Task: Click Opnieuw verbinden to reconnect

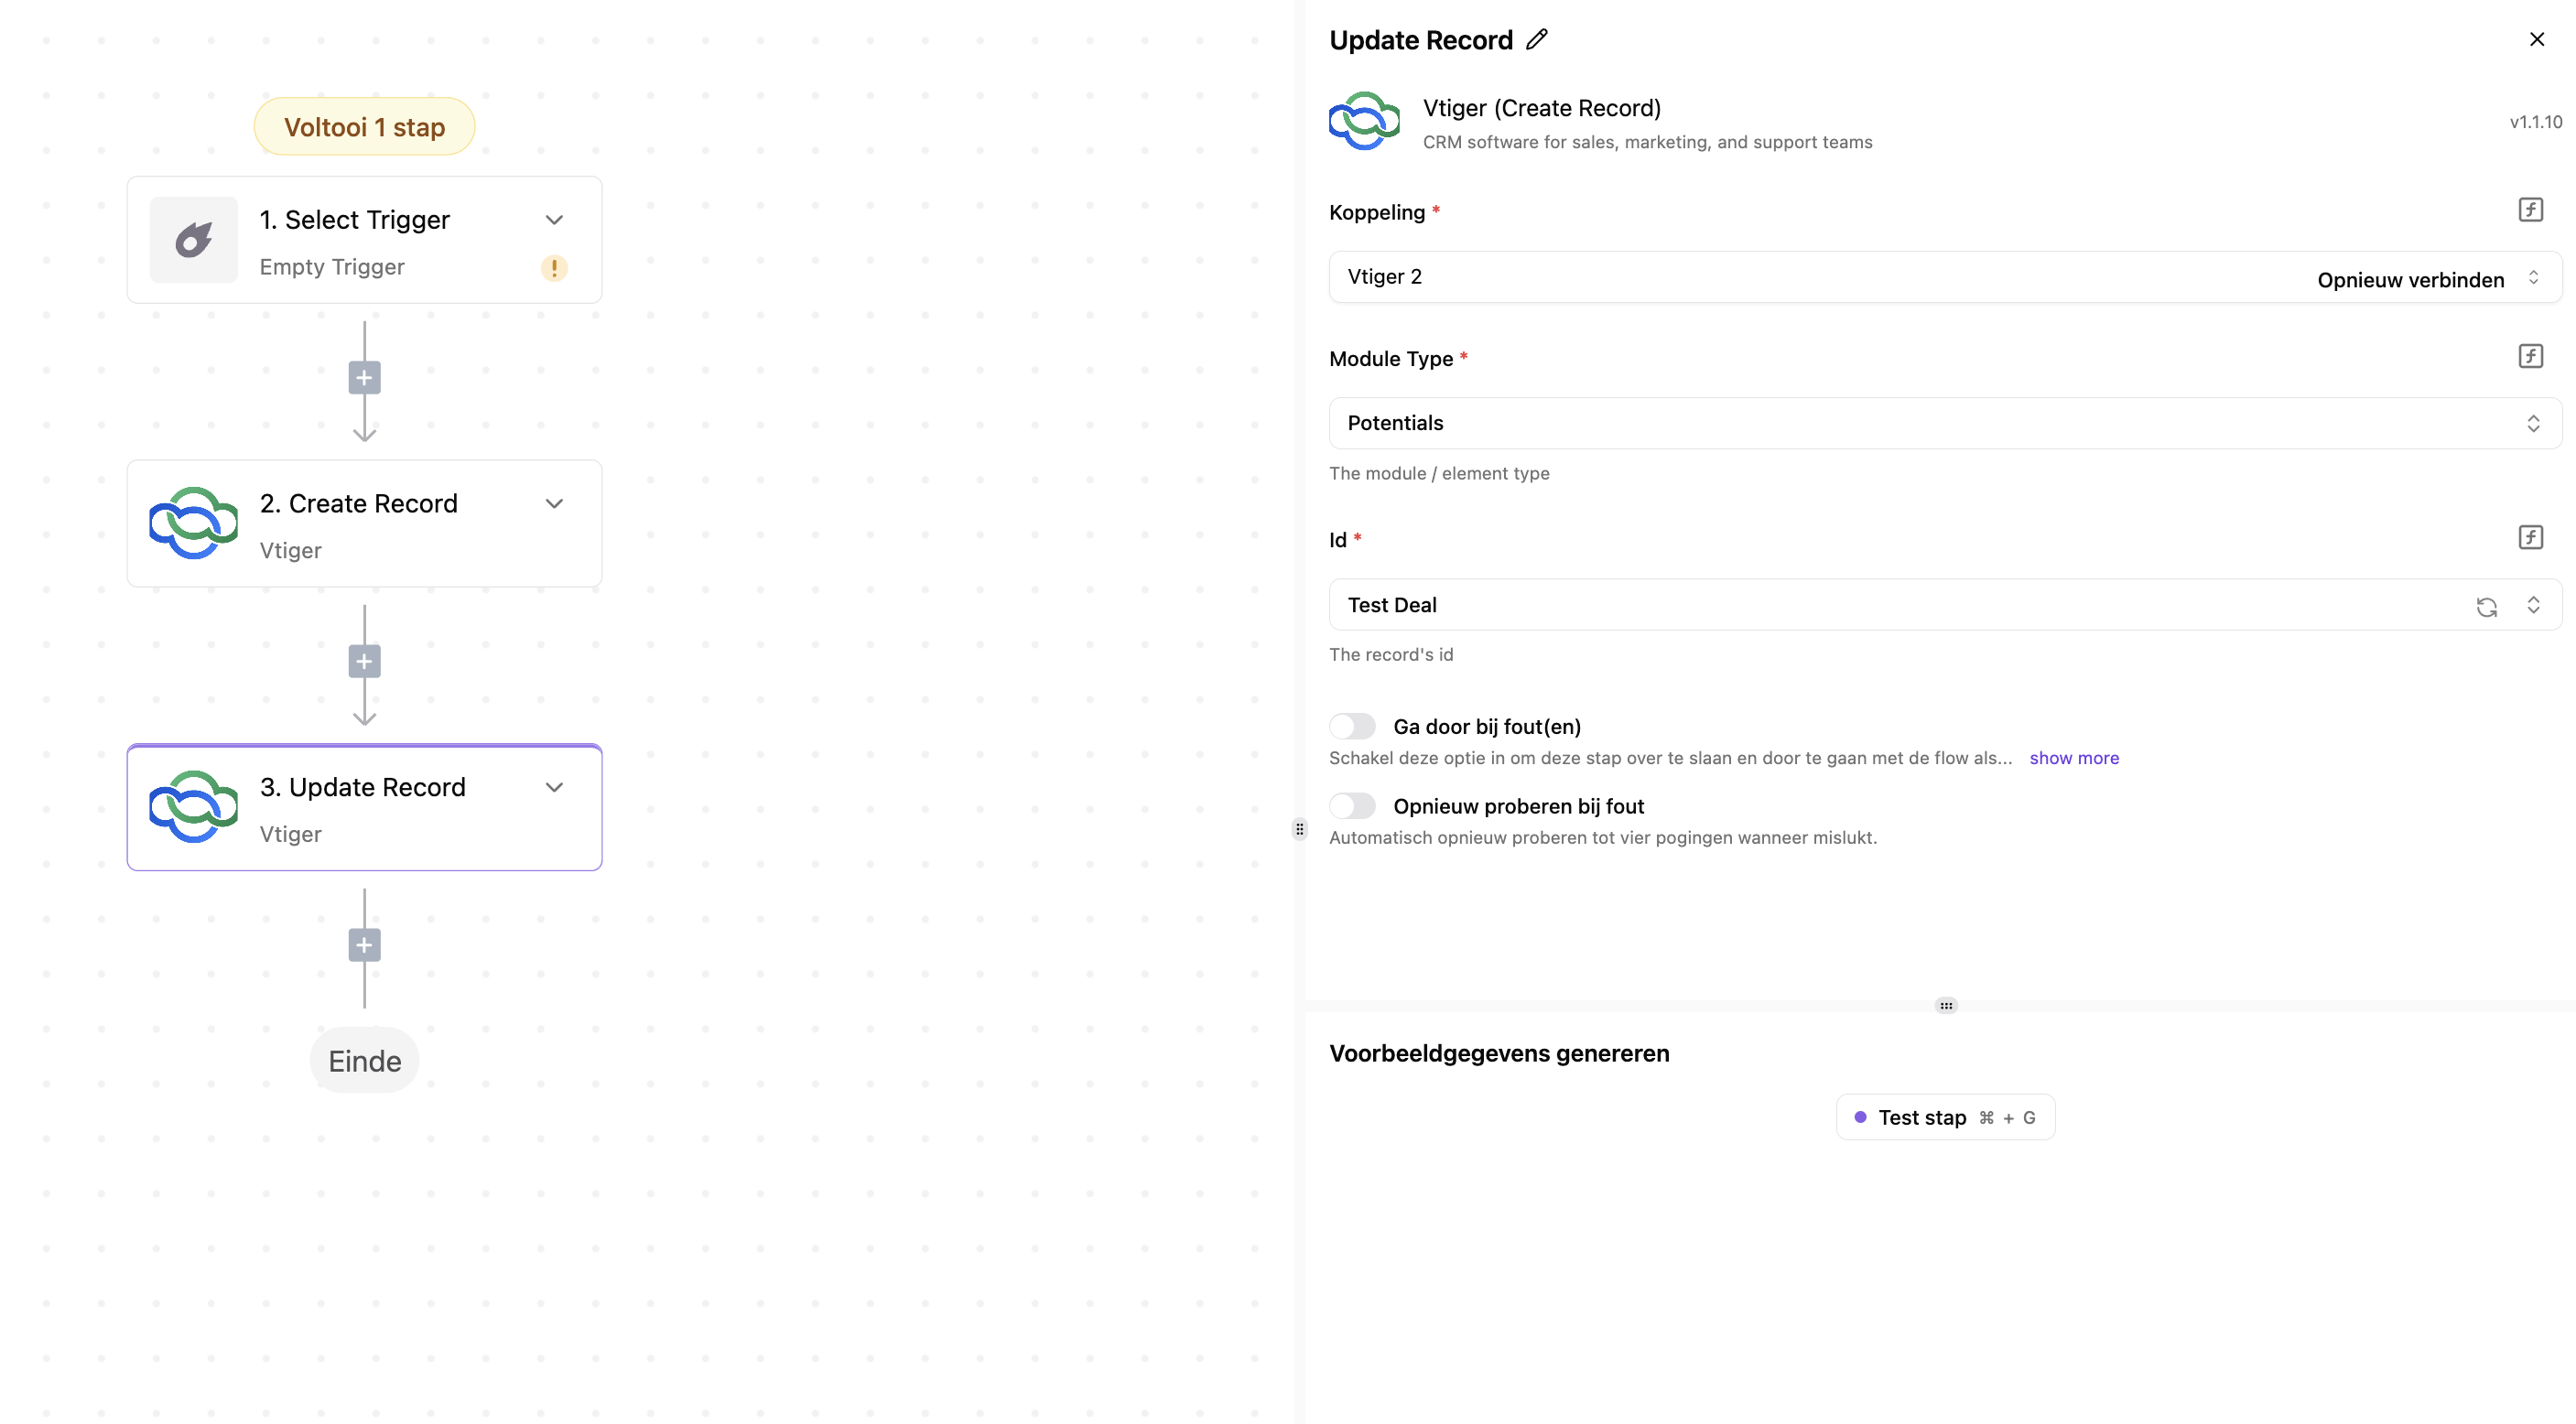Action: click(x=2410, y=280)
